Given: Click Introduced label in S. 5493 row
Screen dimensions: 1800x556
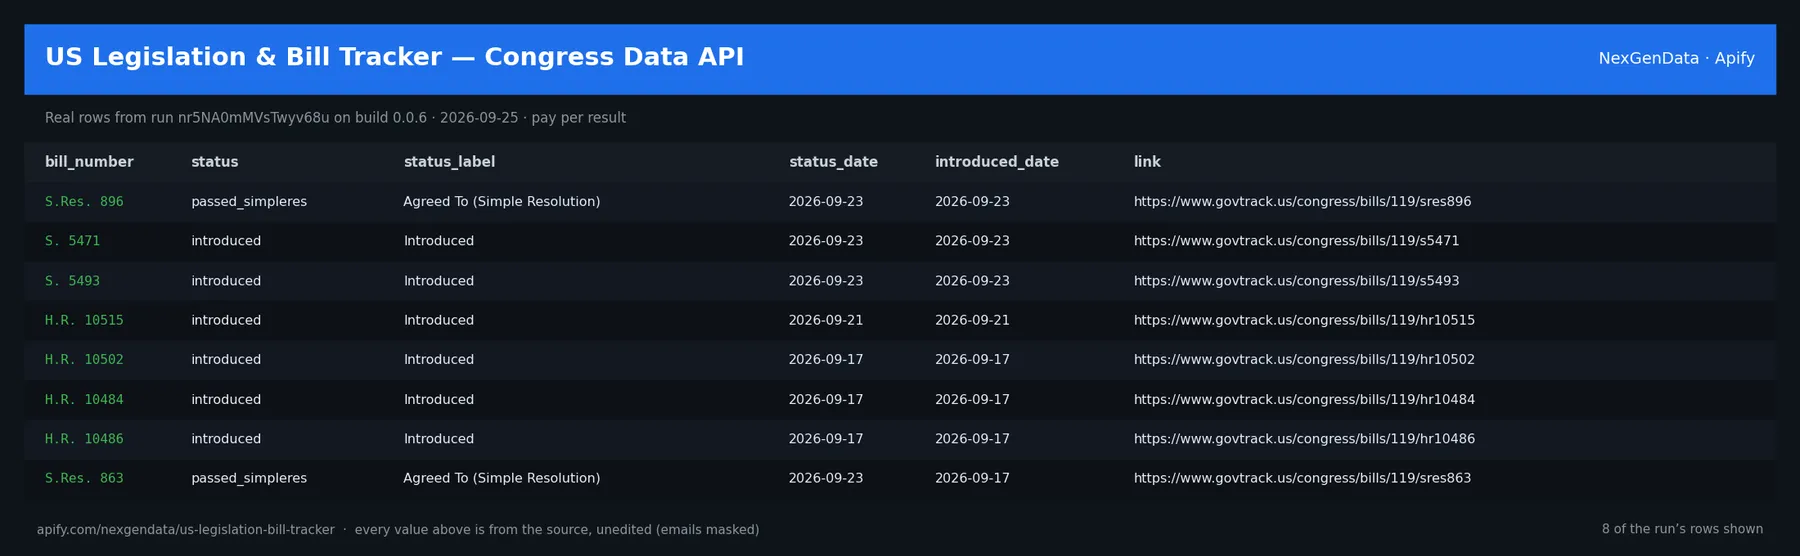Looking at the screenshot, I should [x=439, y=281].
